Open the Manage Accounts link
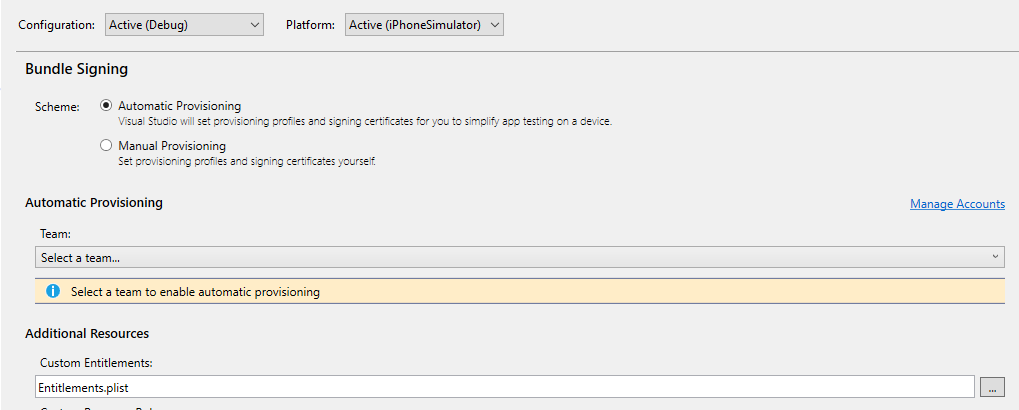This screenshot has height=410, width=1019. click(957, 204)
